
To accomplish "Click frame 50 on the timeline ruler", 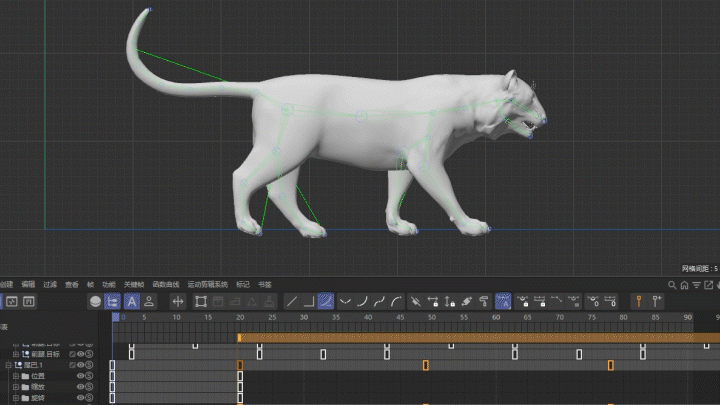I will tap(432, 317).
